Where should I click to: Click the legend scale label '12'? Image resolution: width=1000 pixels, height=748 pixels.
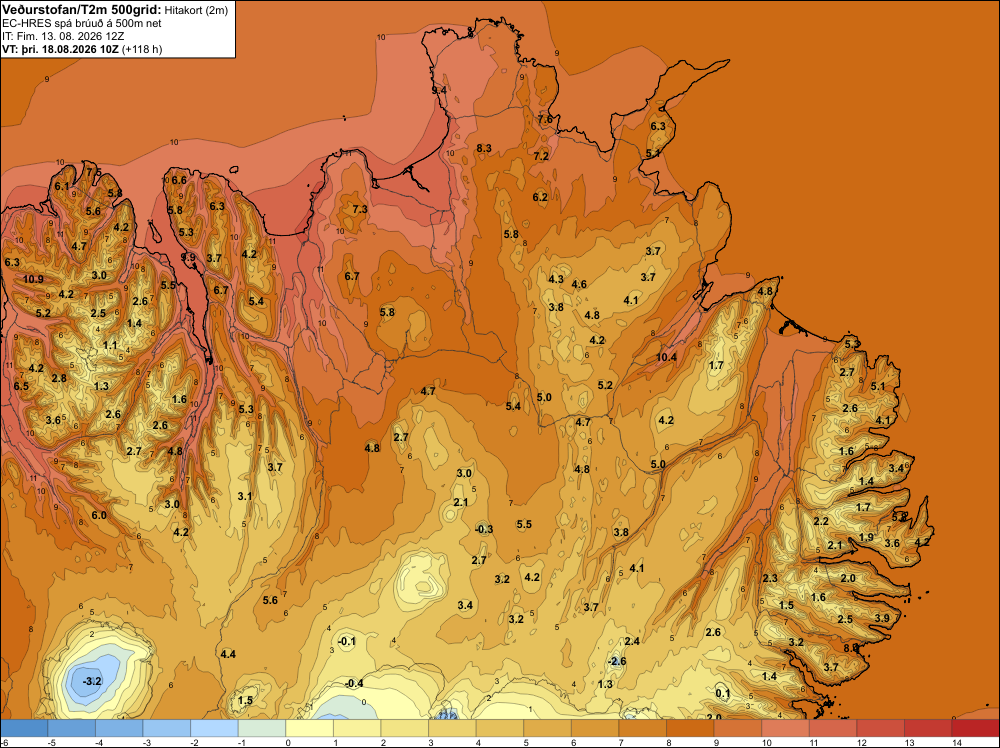pos(862,742)
